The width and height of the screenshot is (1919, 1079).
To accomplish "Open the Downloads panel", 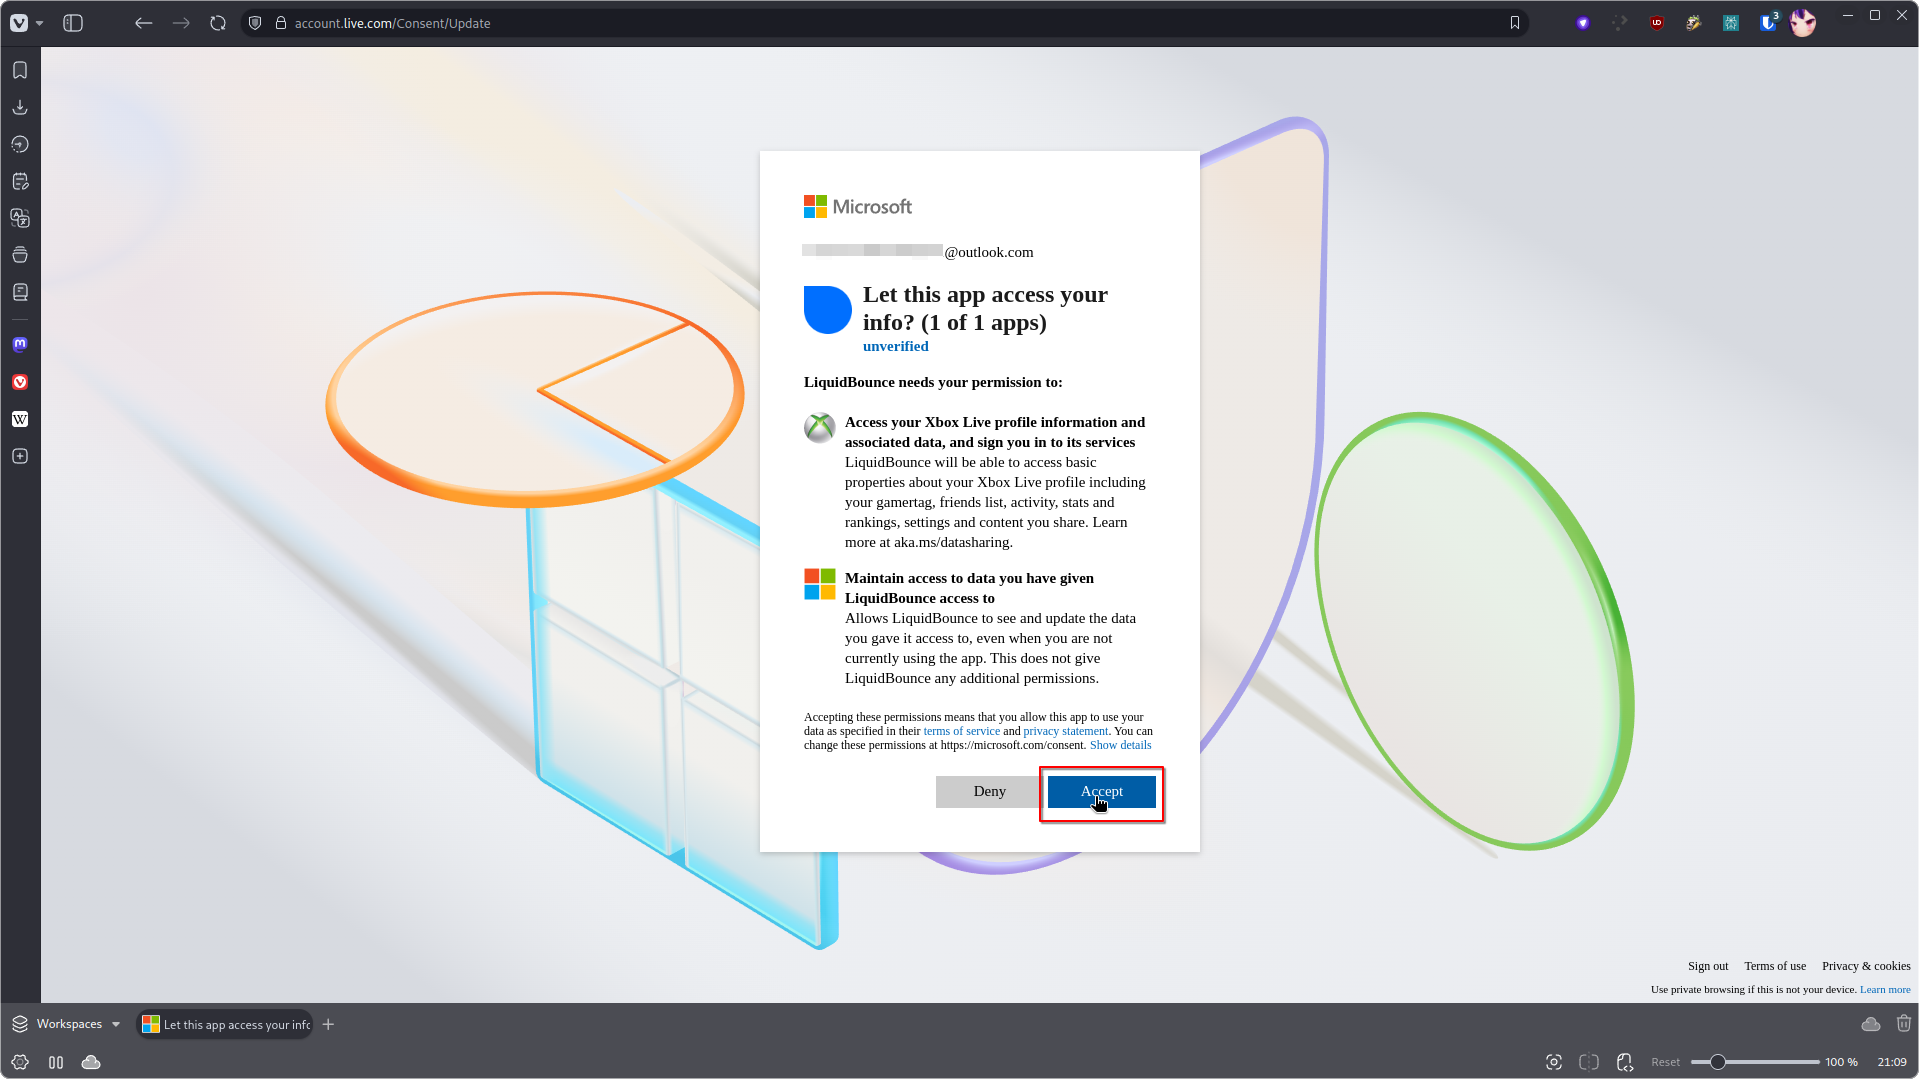I will click(x=20, y=107).
